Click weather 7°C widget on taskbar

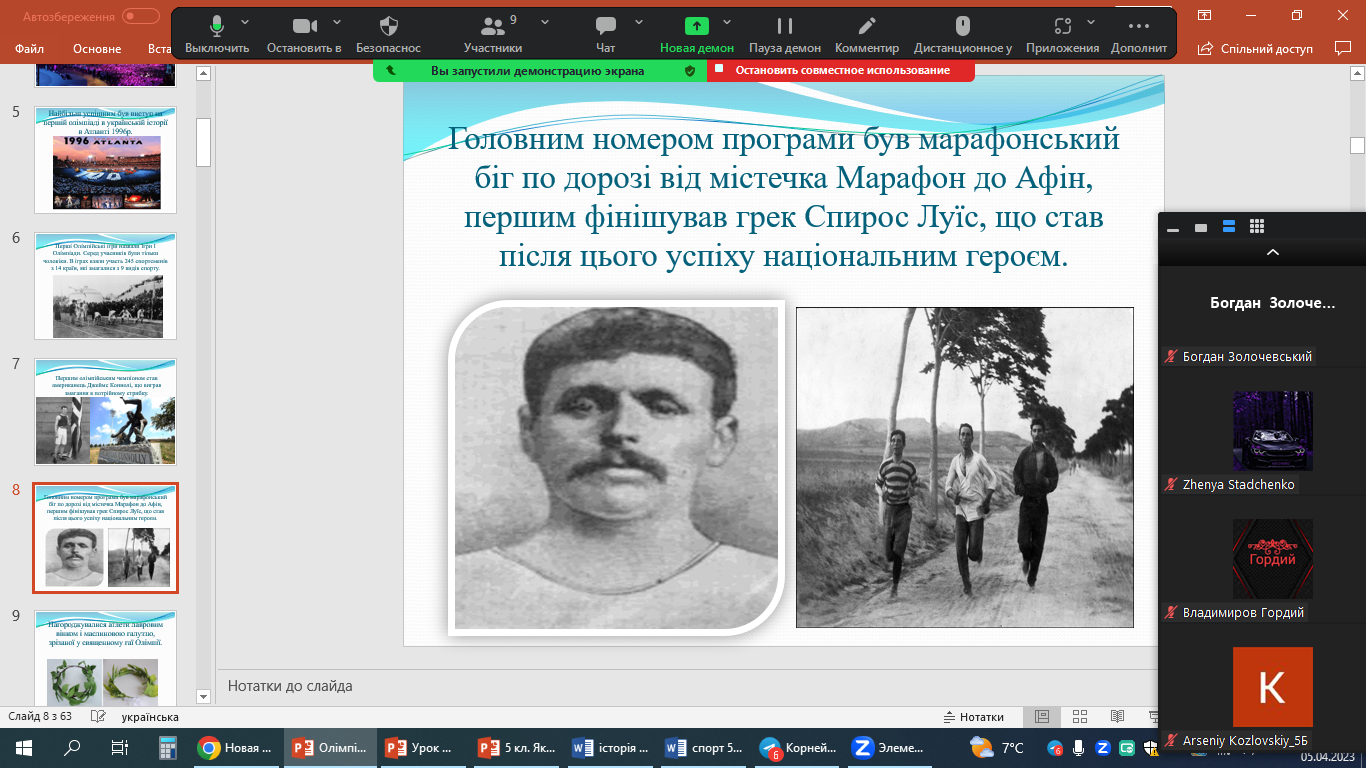coord(998,747)
